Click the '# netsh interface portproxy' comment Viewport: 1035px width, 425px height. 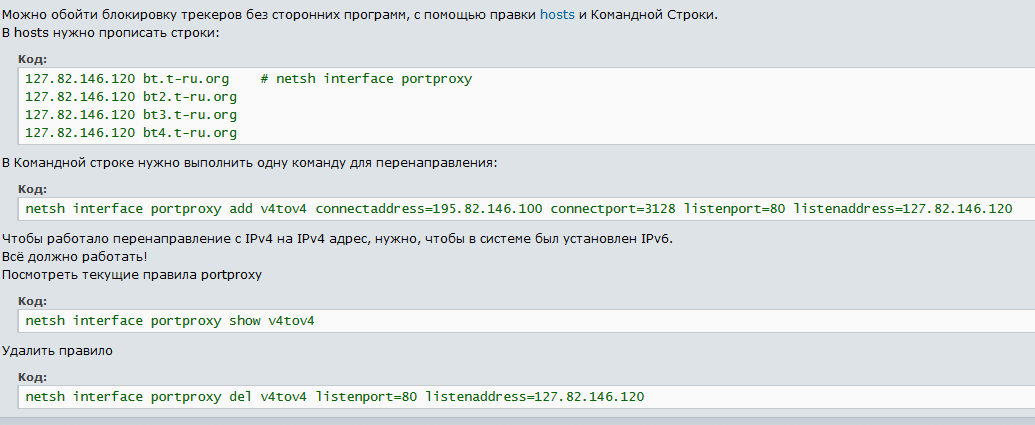(x=366, y=79)
